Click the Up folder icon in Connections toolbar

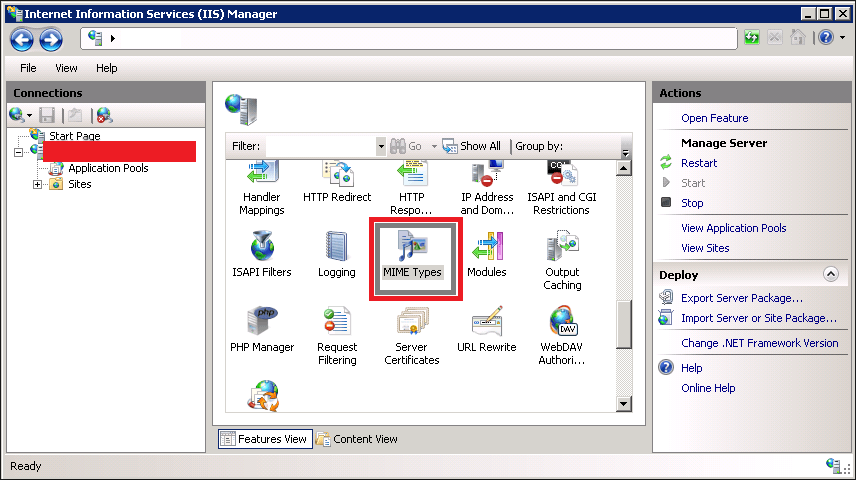75,115
